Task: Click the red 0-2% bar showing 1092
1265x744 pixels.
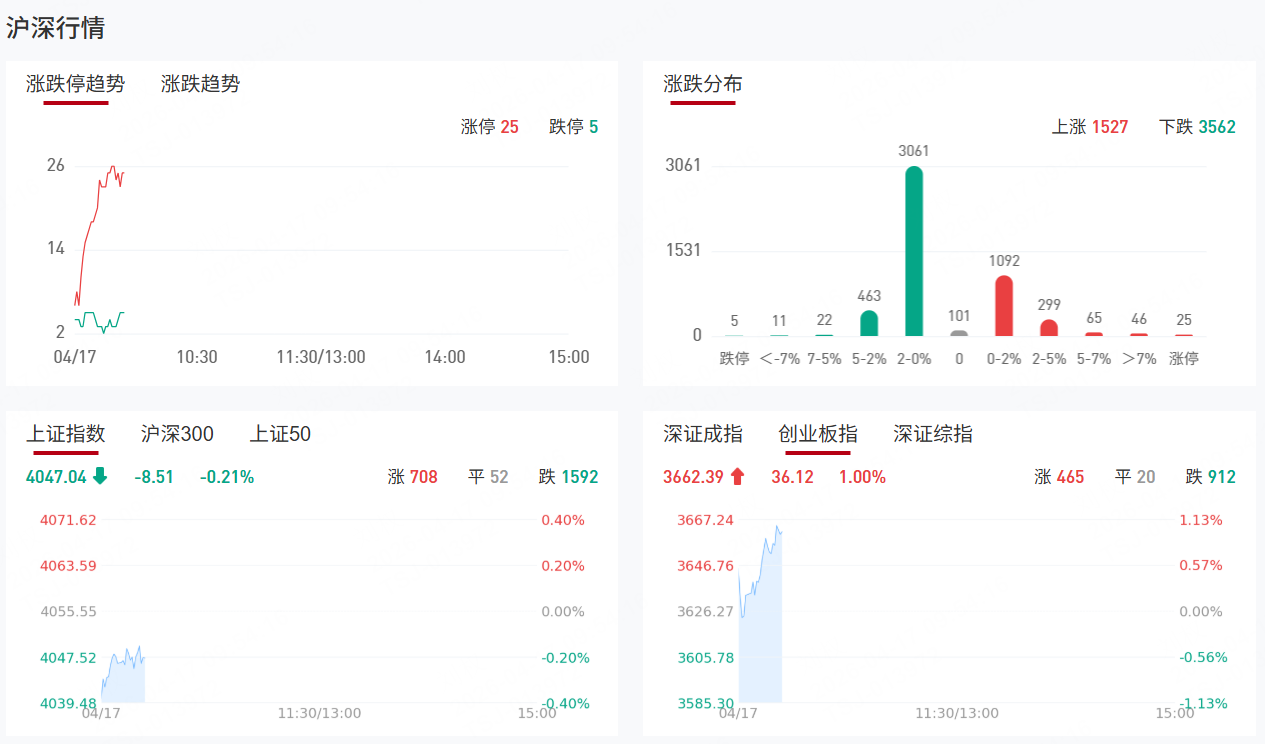Action: pos(1004,306)
